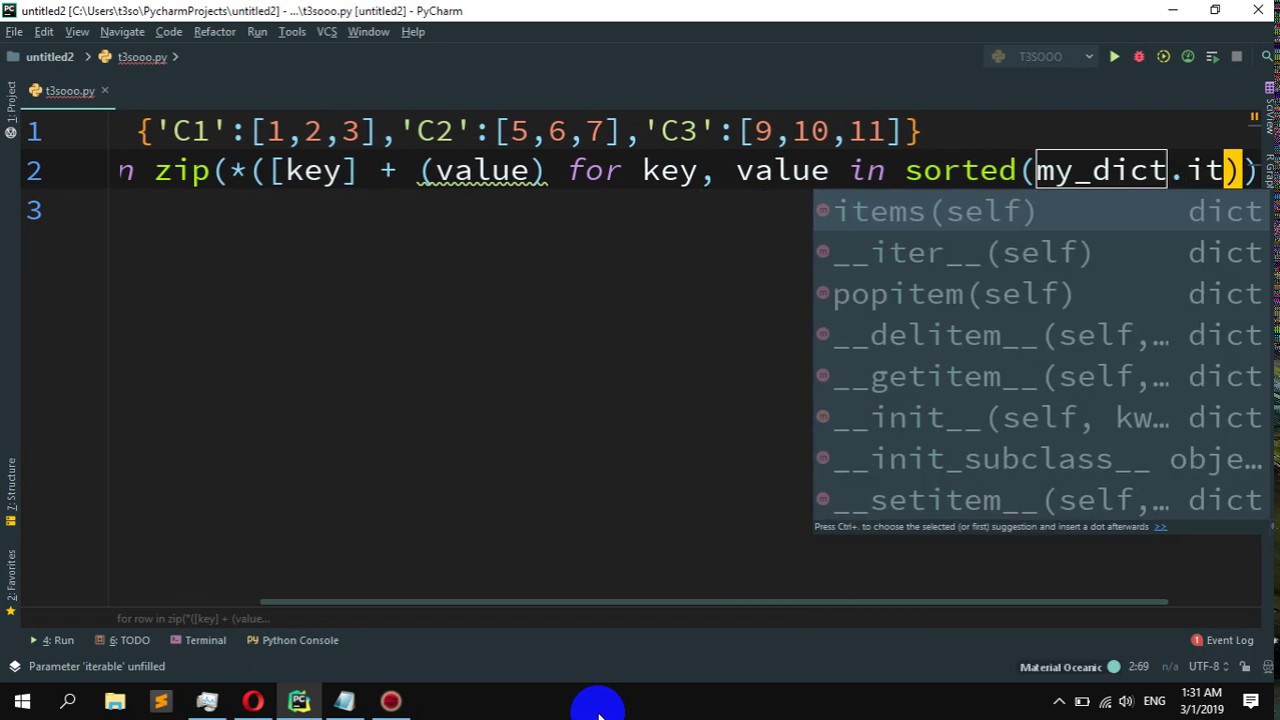Open Opera browser from taskbar
The image size is (1280, 720).
[253, 702]
